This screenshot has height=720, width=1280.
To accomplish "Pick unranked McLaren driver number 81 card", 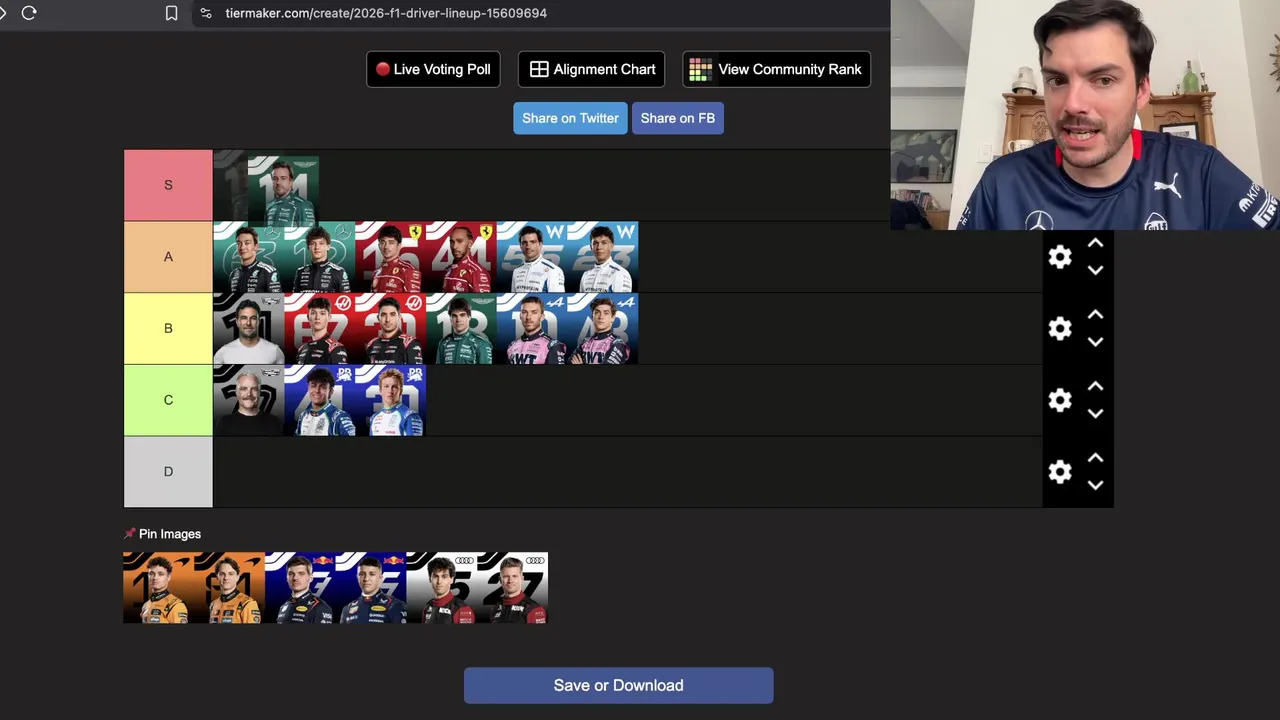I will pos(229,588).
